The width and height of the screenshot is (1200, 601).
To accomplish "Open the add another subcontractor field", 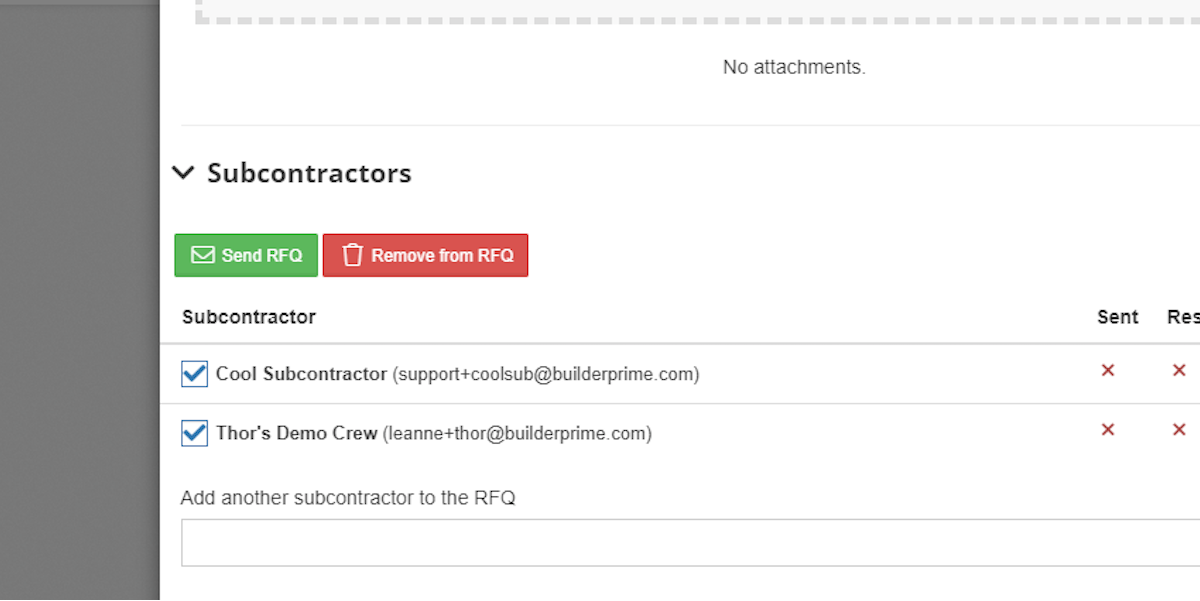I will point(690,542).
